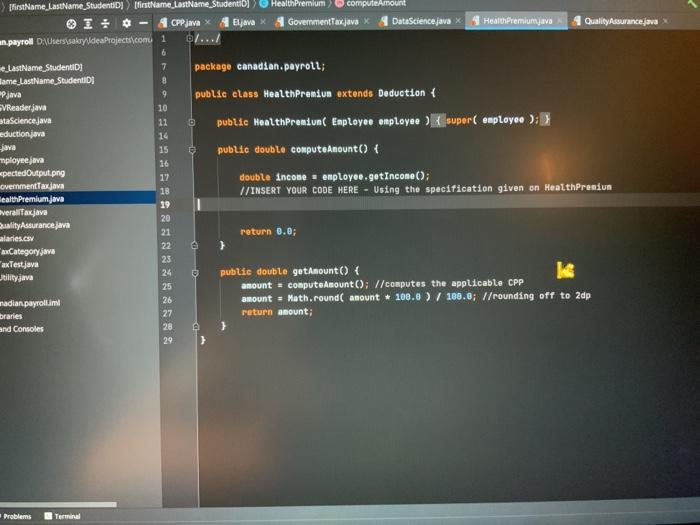The width and height of the screenshot is (700, 525).
Task: Open CSVReader.java in project tree
Action: (x=23, y=107)
